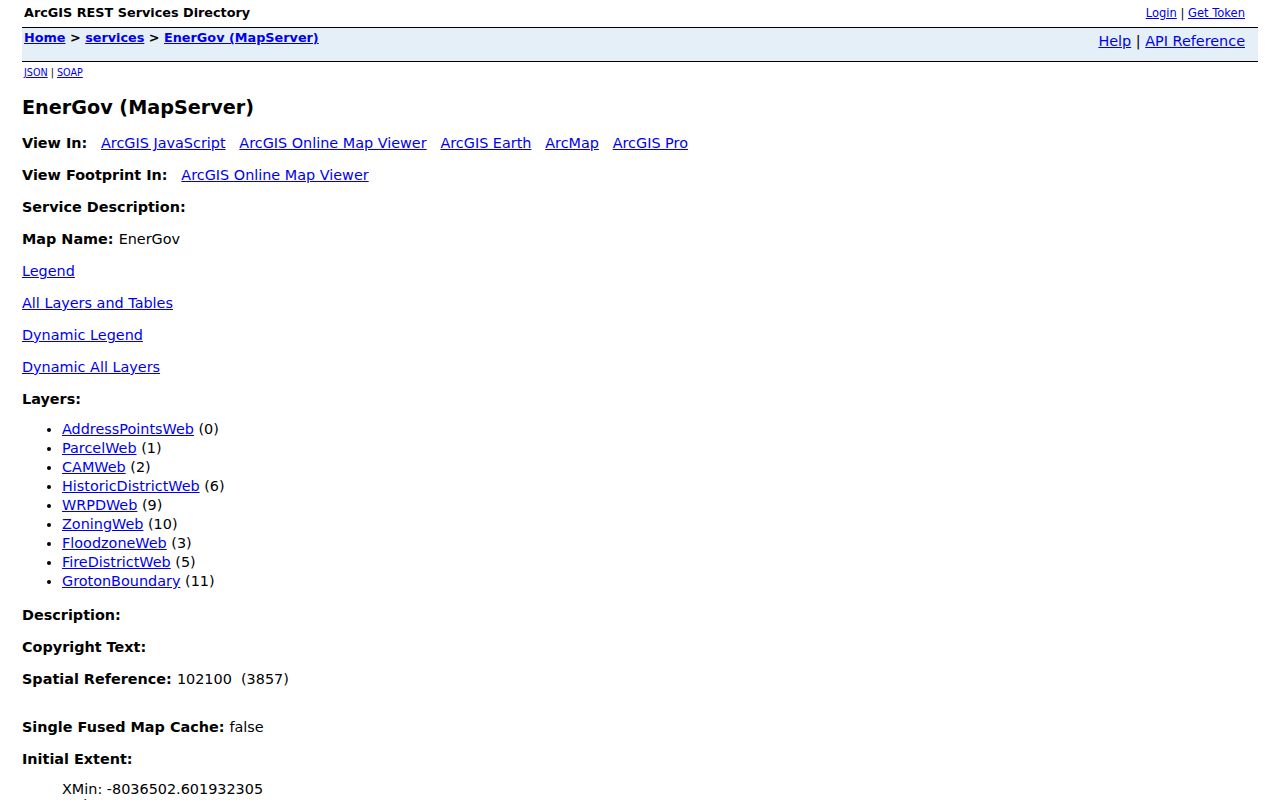Open the Help link
Viewport: 1280px width, 800px height.
(x=1115, y=41)
